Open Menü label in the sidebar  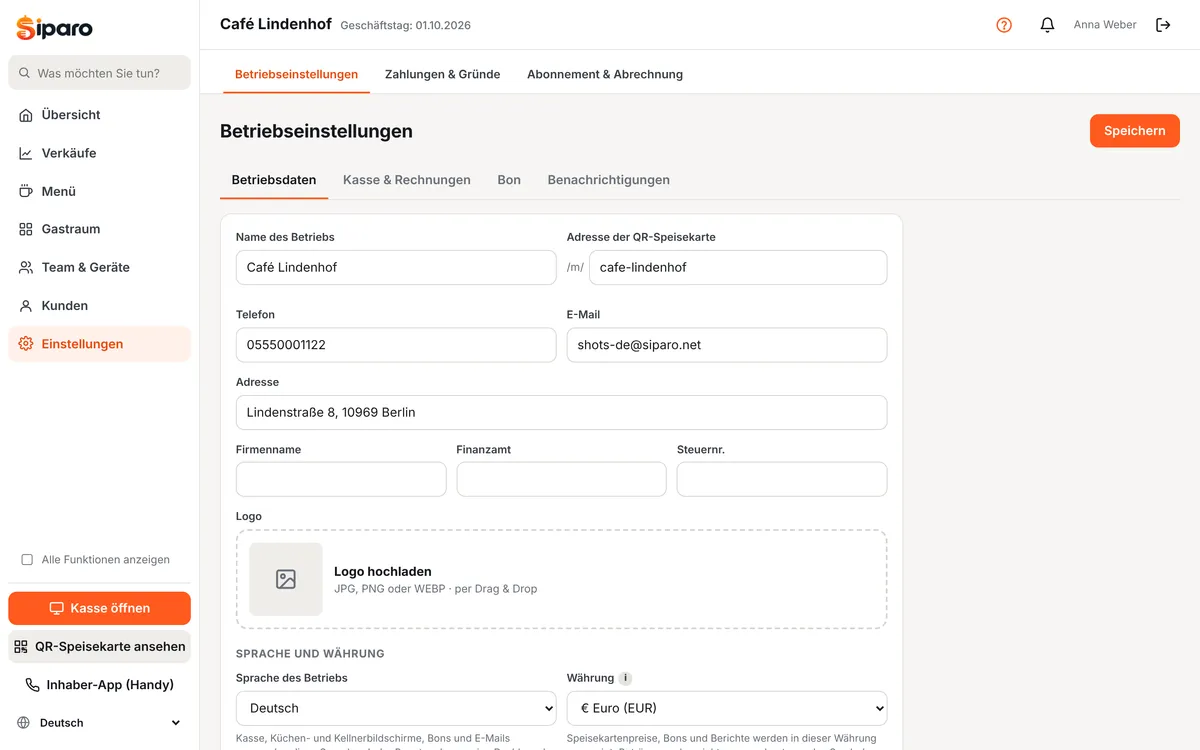pos(59,191)
